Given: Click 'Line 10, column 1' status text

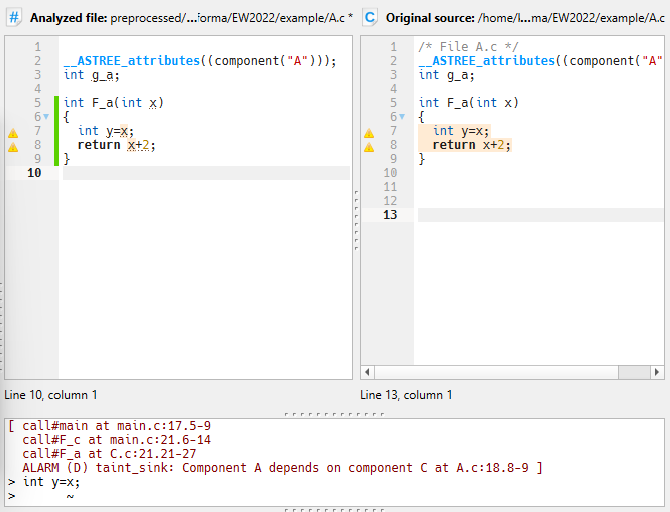Looking at the screenshot, I should tap(51, 395).
